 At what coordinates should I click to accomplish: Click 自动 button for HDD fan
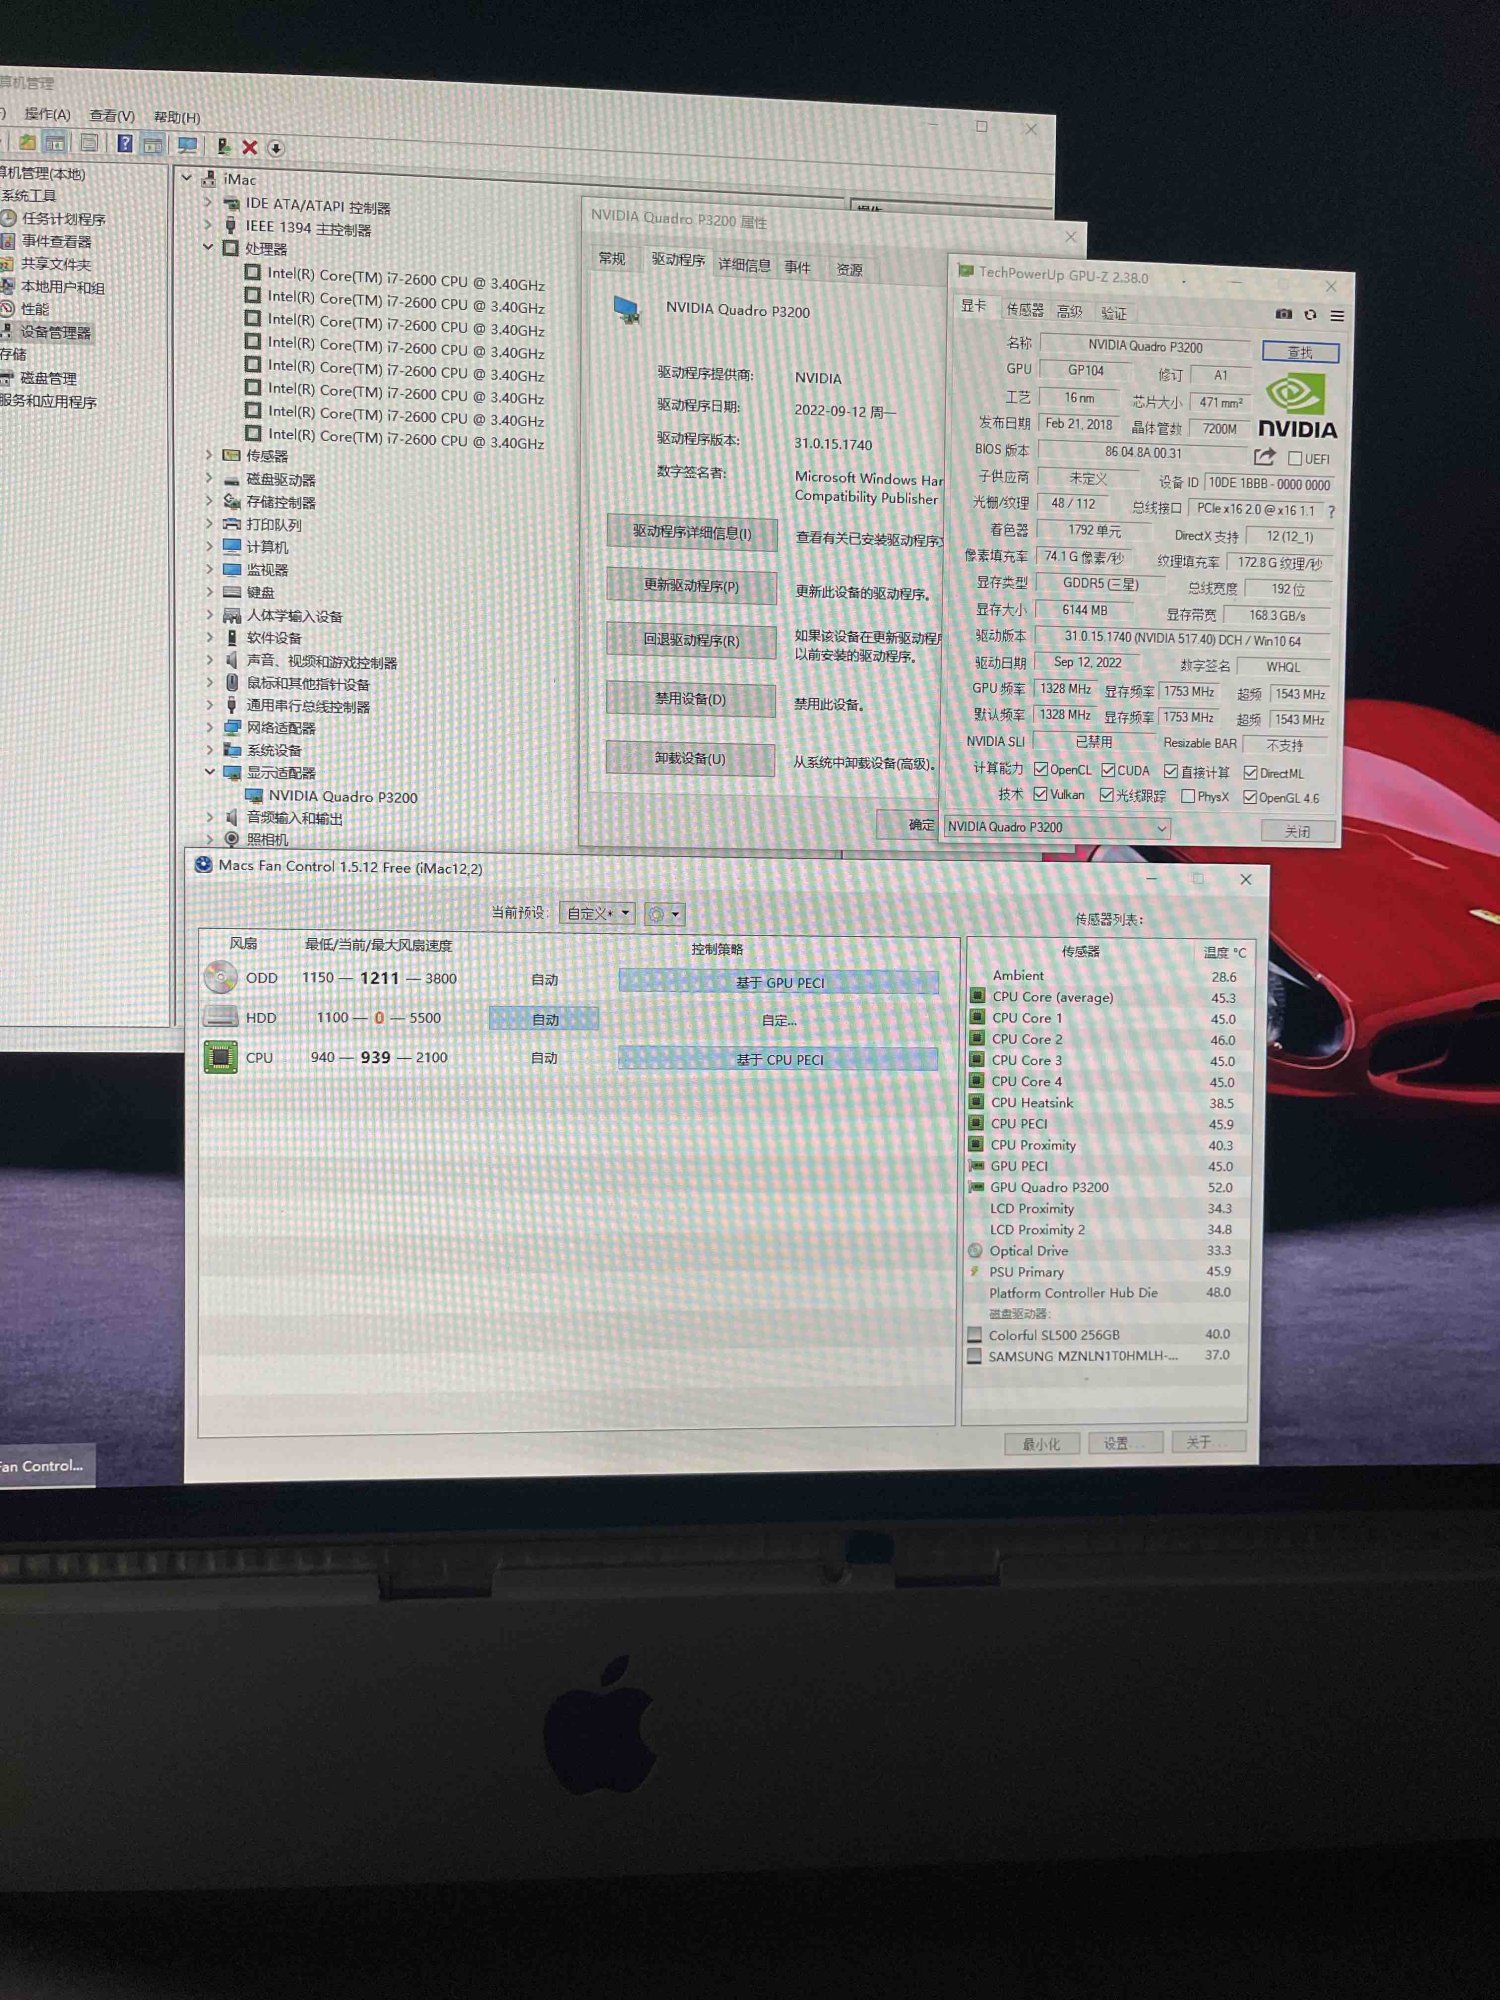pyautogui.click(x=545, y=1019)
